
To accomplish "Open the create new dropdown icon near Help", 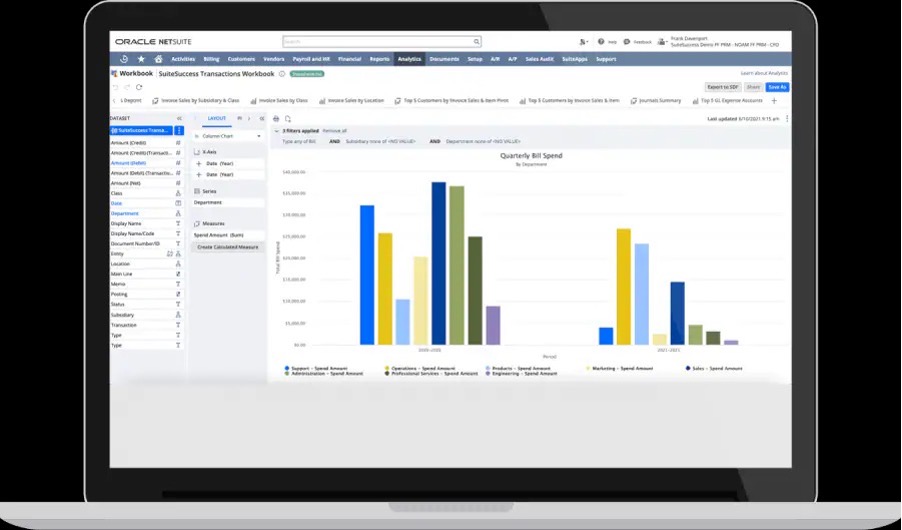I will pos(583,41).
